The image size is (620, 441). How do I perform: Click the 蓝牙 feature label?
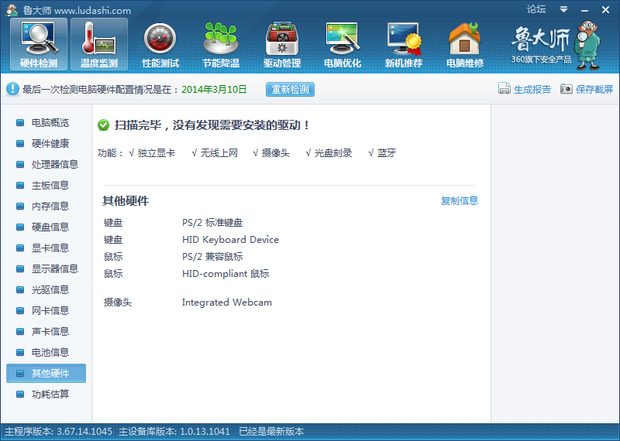coord(386,153)
